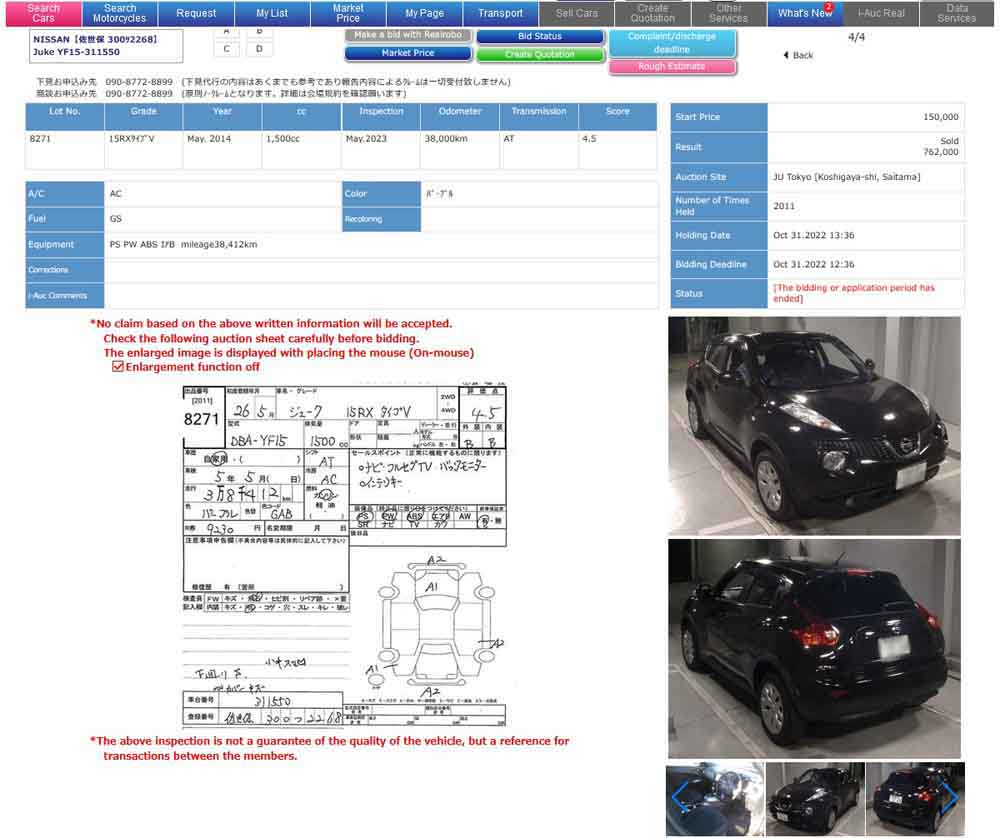This screenshot has width=1000, height=838.
Task: Open the large rear-view photo of the Juke
Action: point(814,649)
